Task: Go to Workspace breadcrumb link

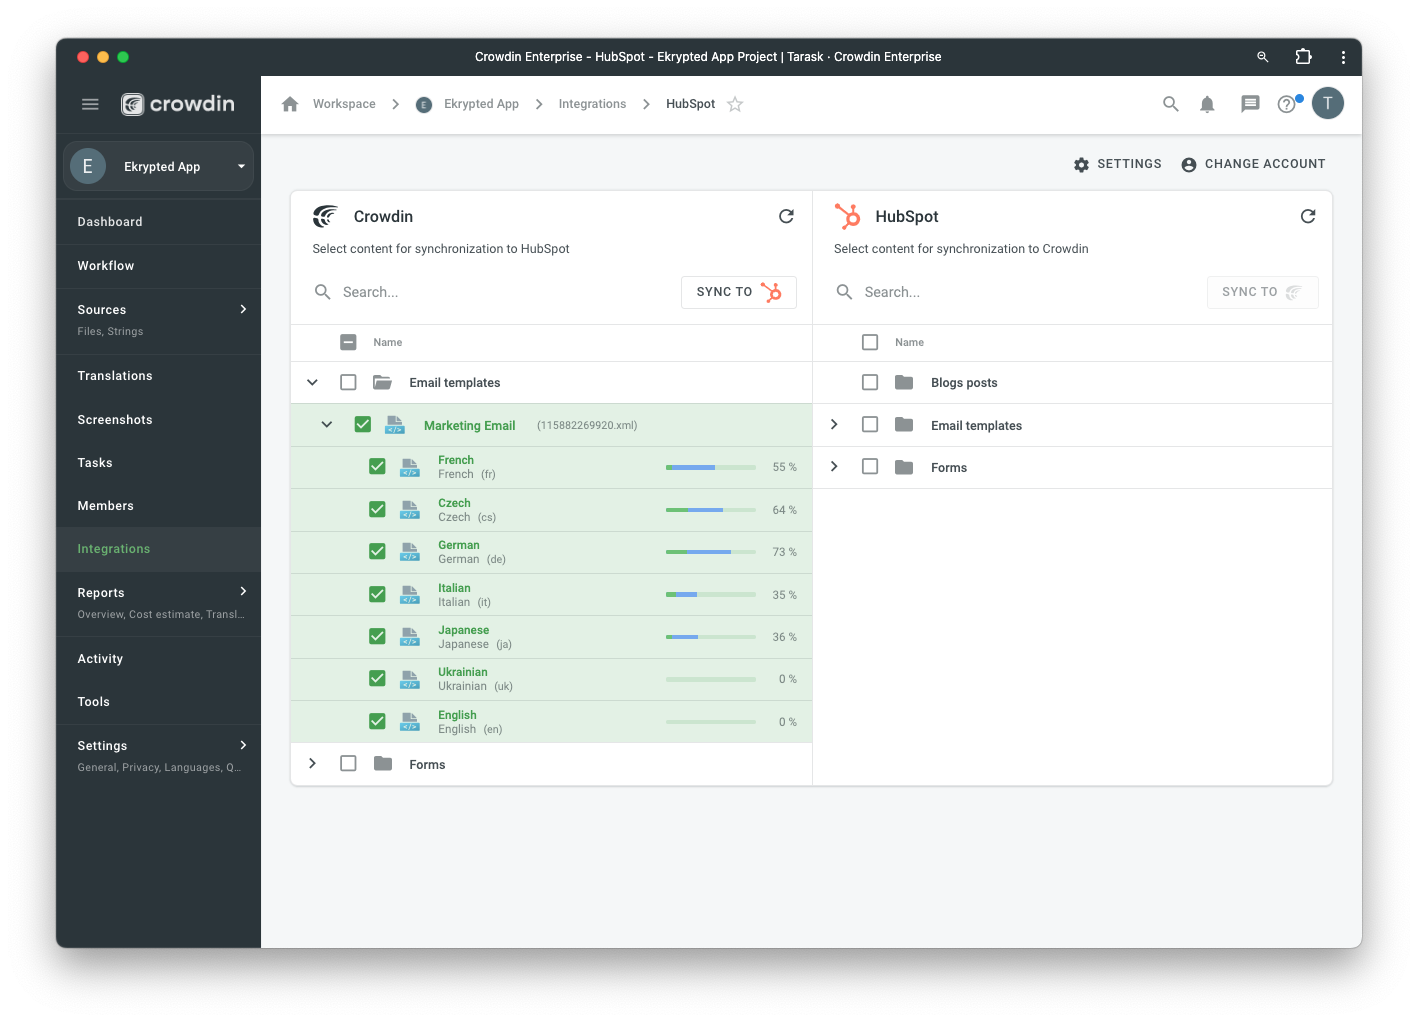Action: tap(344, 104)
